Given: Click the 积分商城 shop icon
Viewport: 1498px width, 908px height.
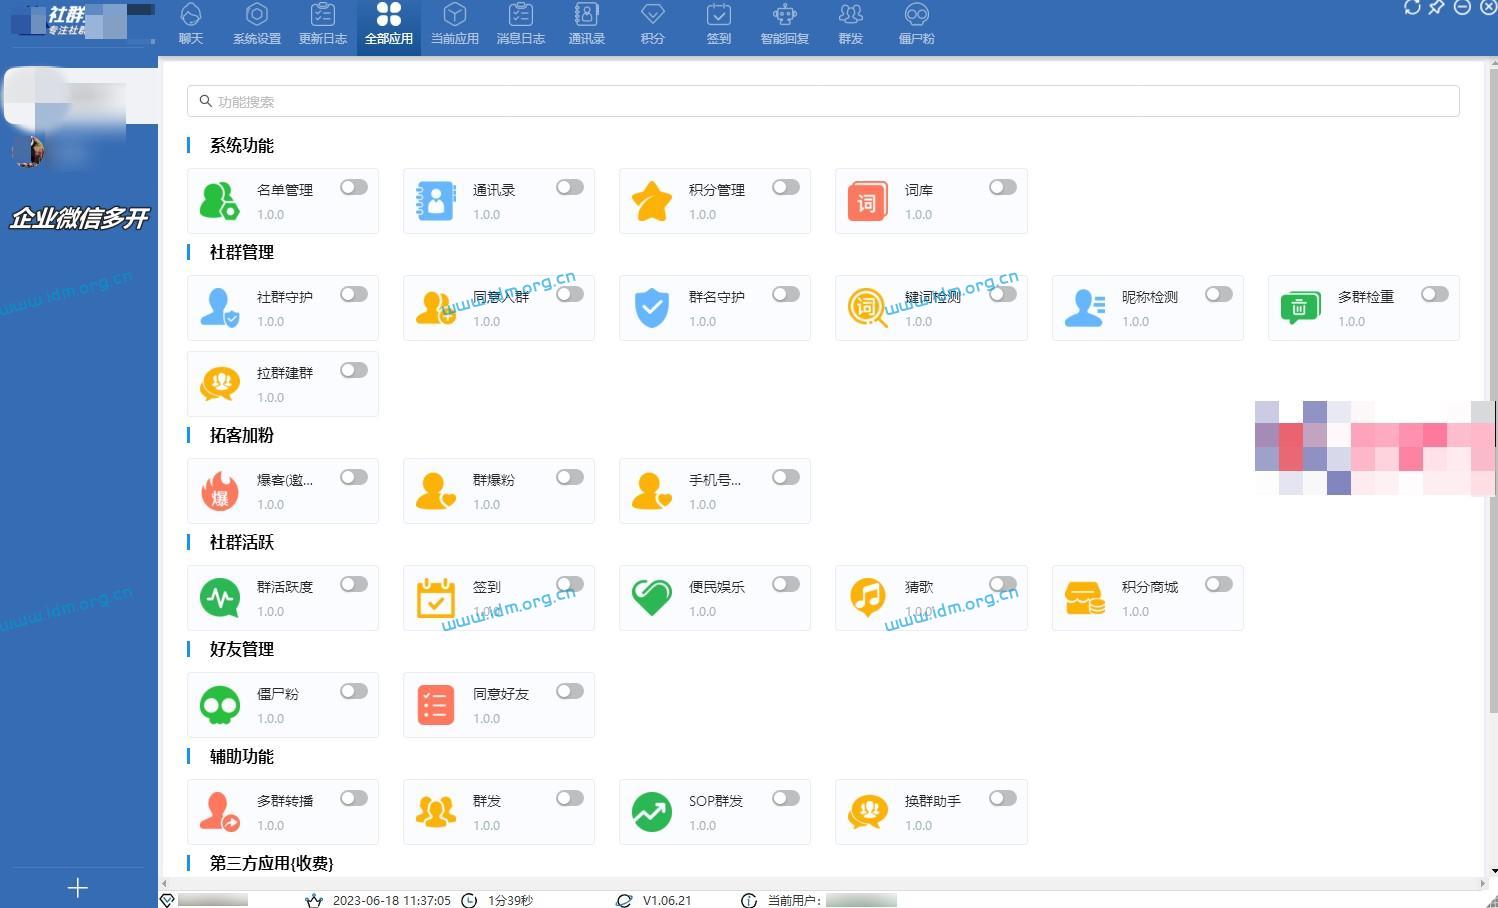Looking at the screenshot, I should [x=1084, y=598].
